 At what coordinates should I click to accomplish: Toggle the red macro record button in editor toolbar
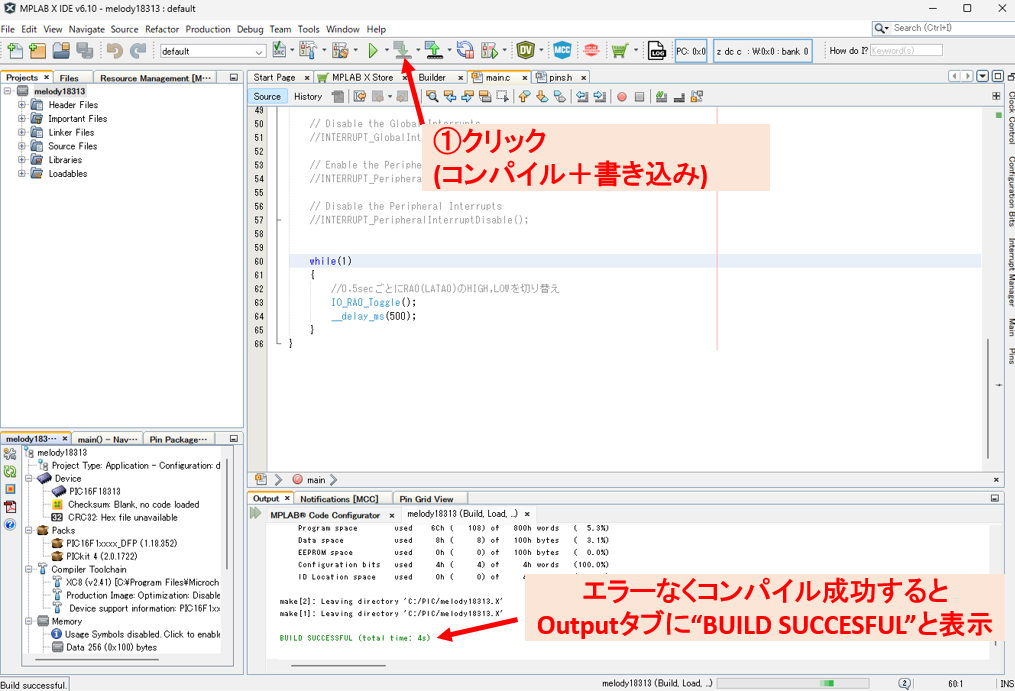621,97
